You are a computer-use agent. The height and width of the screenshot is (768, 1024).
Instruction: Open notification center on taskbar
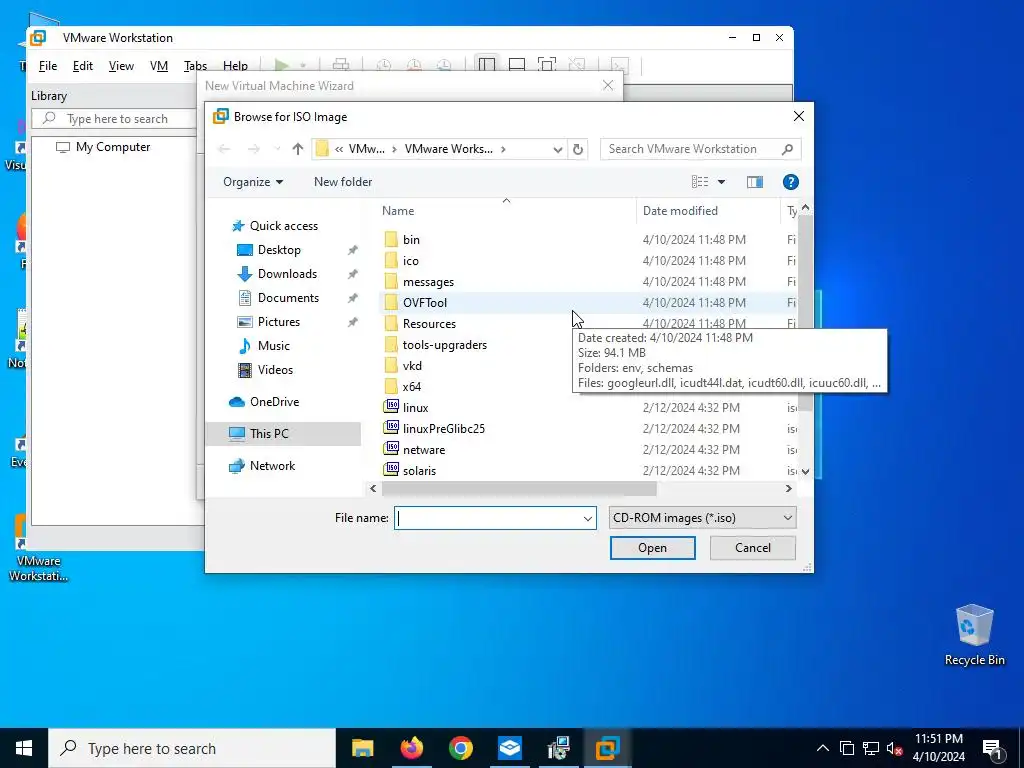click(x=993, y=748)
